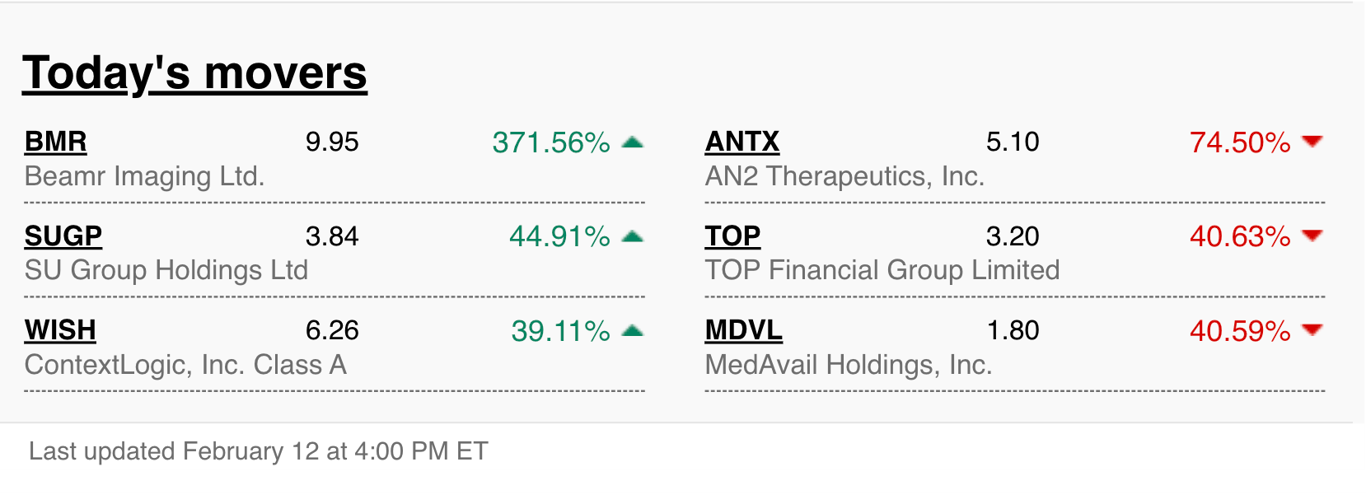Click AN2 Therapeutics, Inc. company name
Image resolution: width=1366 pixels, height=504 pixels.
point(845,177)
